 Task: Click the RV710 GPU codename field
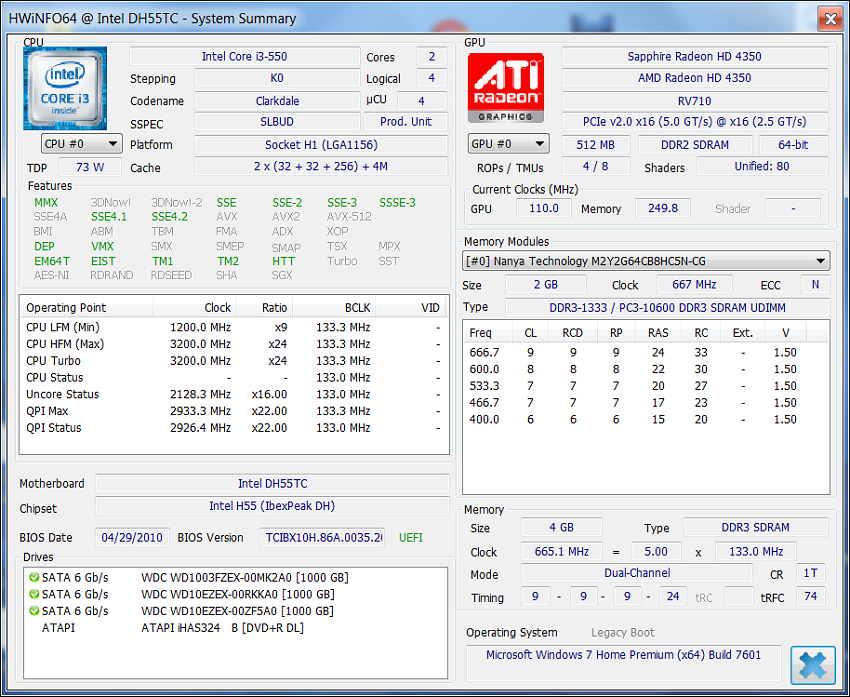point(695,101)
